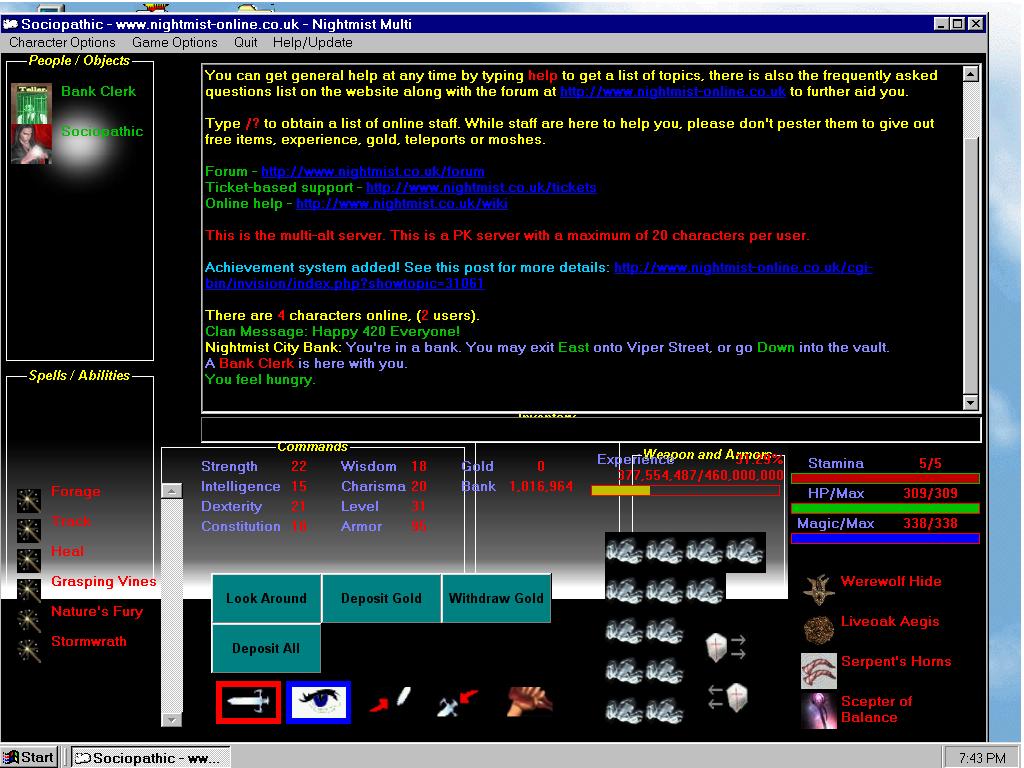
Task: Click the upper shield with right arrows
Action: pyautogui.click(x=726, y=647)
